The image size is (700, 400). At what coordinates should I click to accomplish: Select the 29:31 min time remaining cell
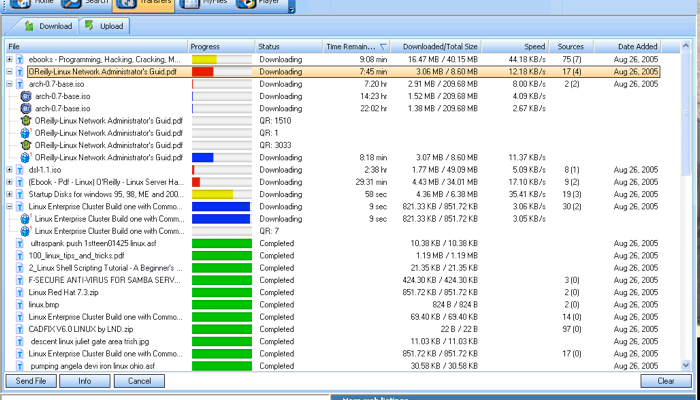click(x=371, y=182)
